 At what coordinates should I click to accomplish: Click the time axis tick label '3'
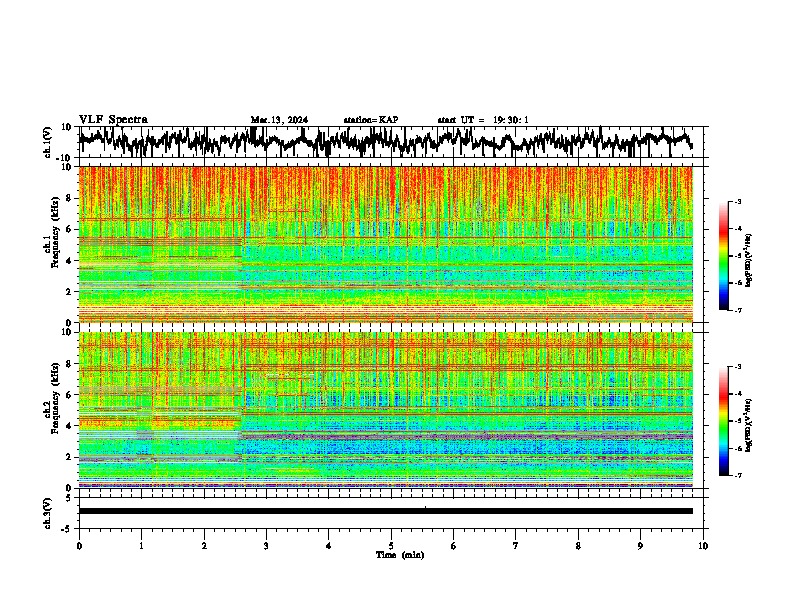(x=266, y=545)
